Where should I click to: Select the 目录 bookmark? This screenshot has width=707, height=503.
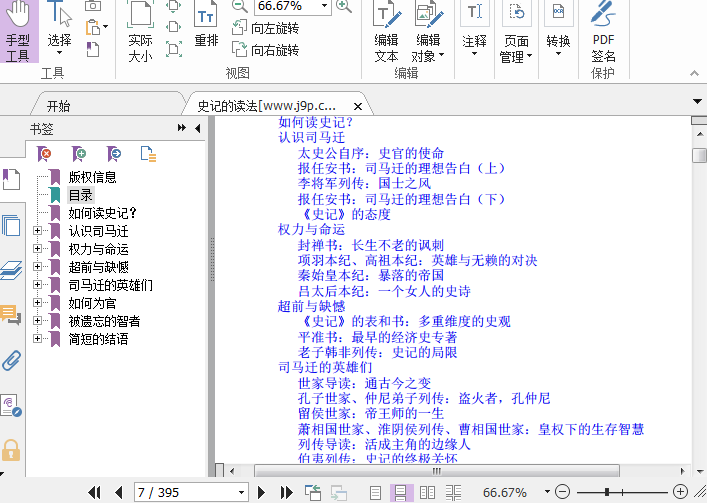click(81, 195)
